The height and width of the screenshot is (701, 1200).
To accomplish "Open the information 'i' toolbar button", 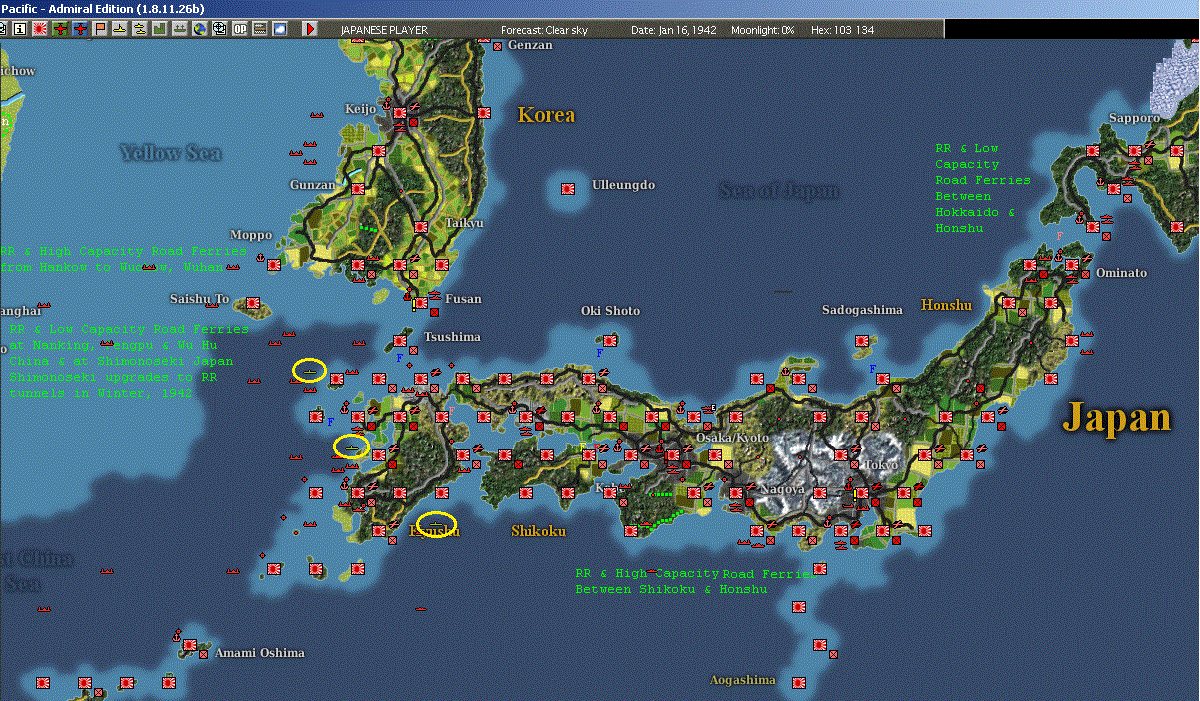I will coord(19,29).
